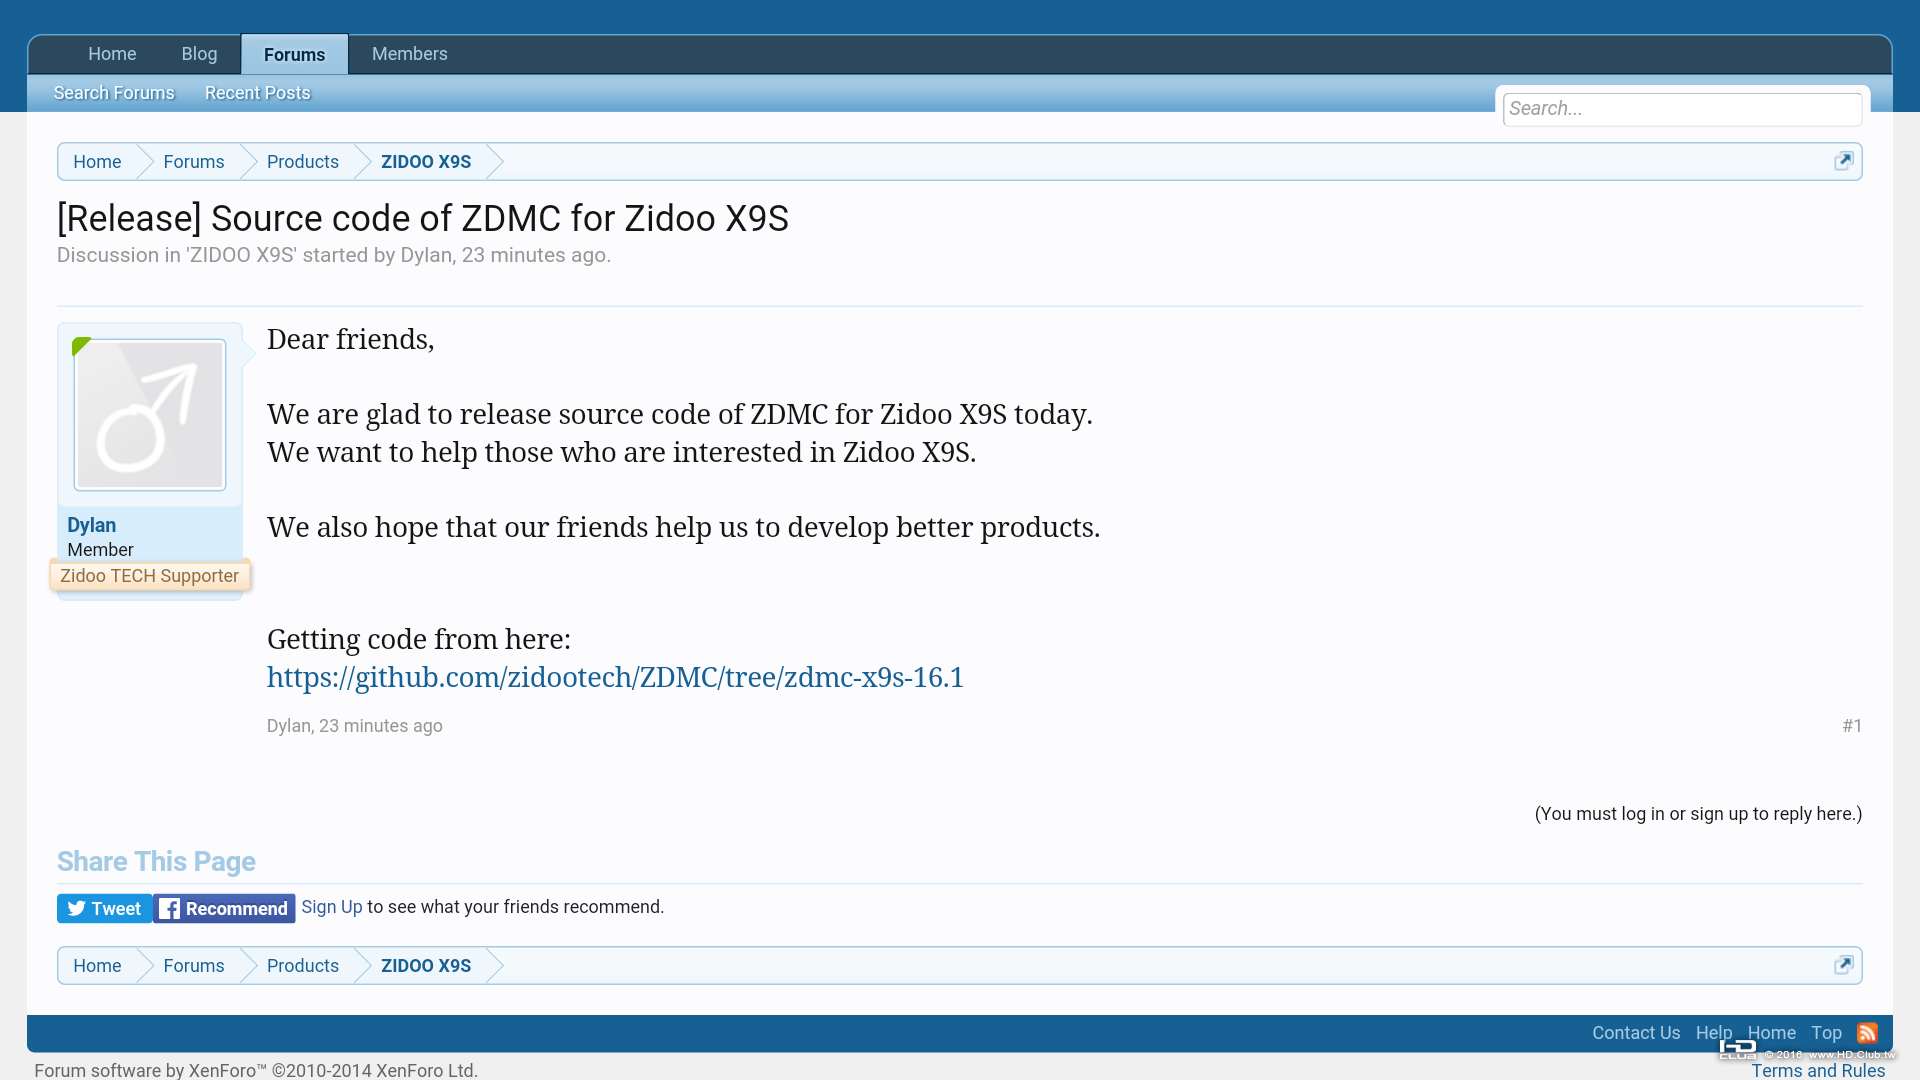Click the RSS feed icon in footer

click(x=1867, y=1033)
